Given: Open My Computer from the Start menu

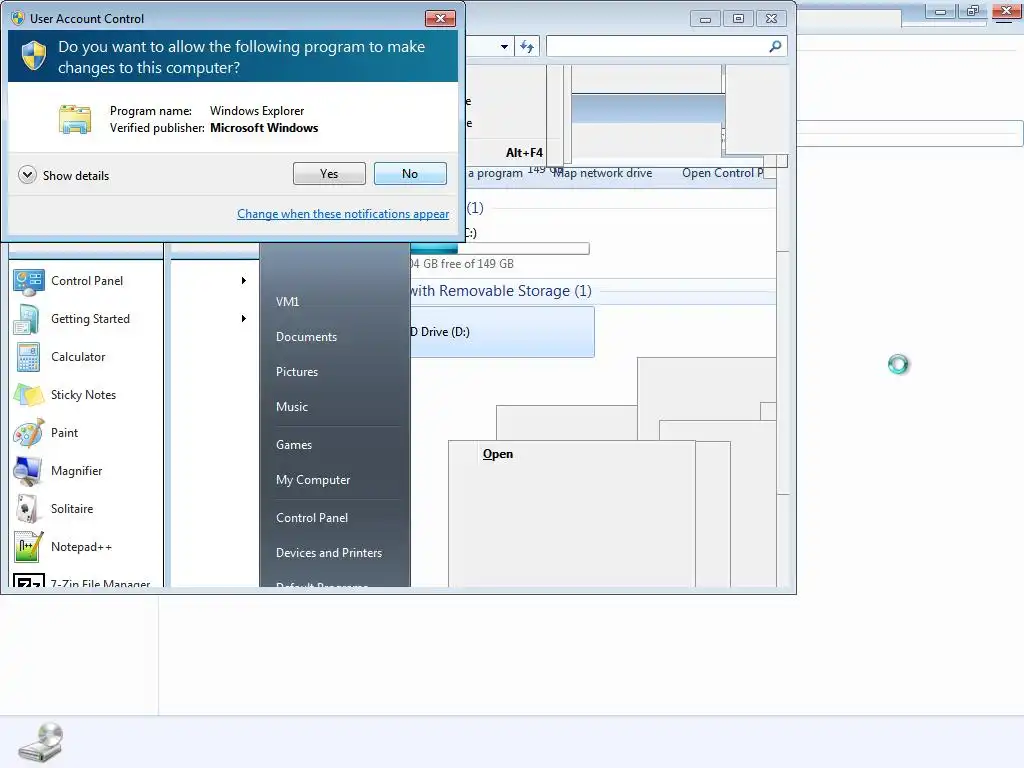Looking at the screenshot, I should point(313,480).
